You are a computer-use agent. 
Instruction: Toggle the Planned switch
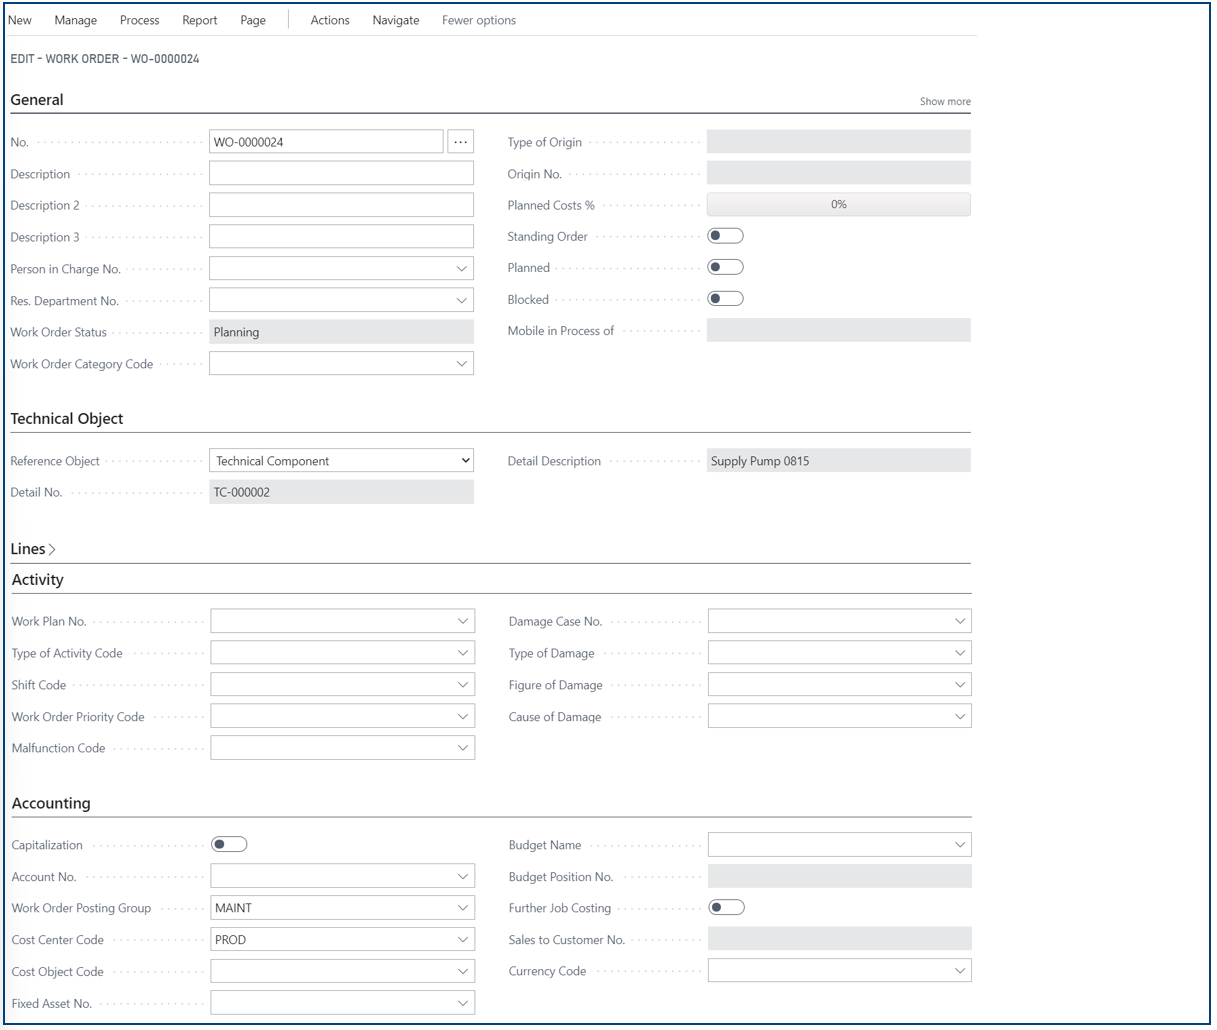[725, 267]
